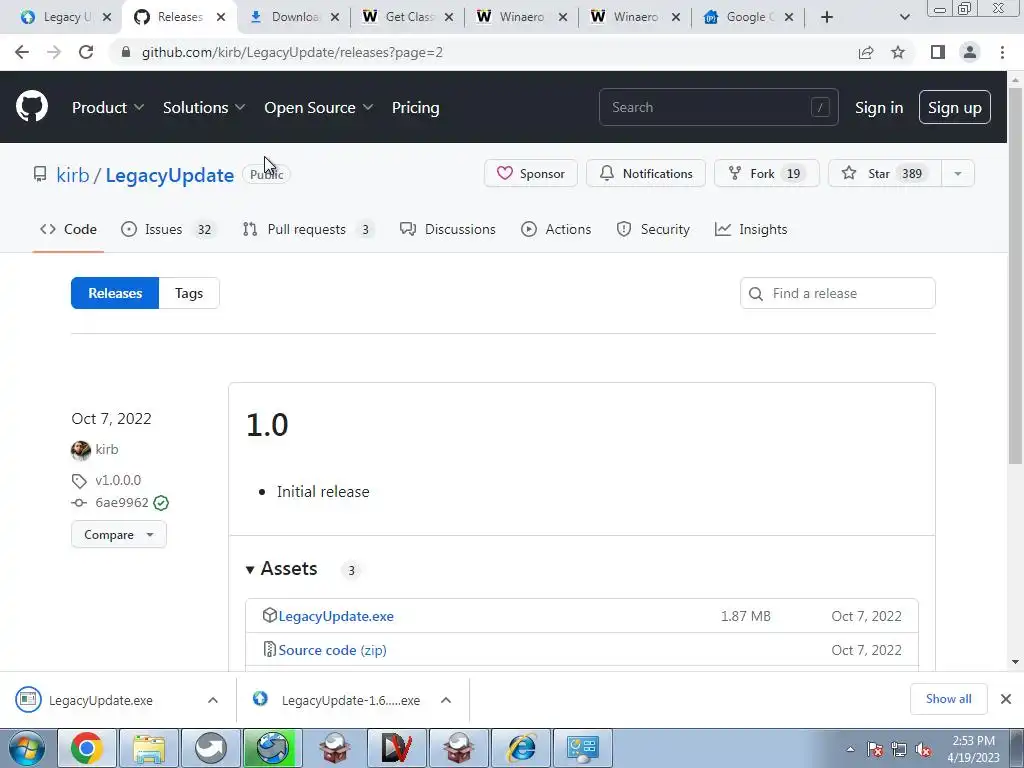Click the kirb user avatar
The width and height of the screenshot is (1024, 768).
(80, 450)
